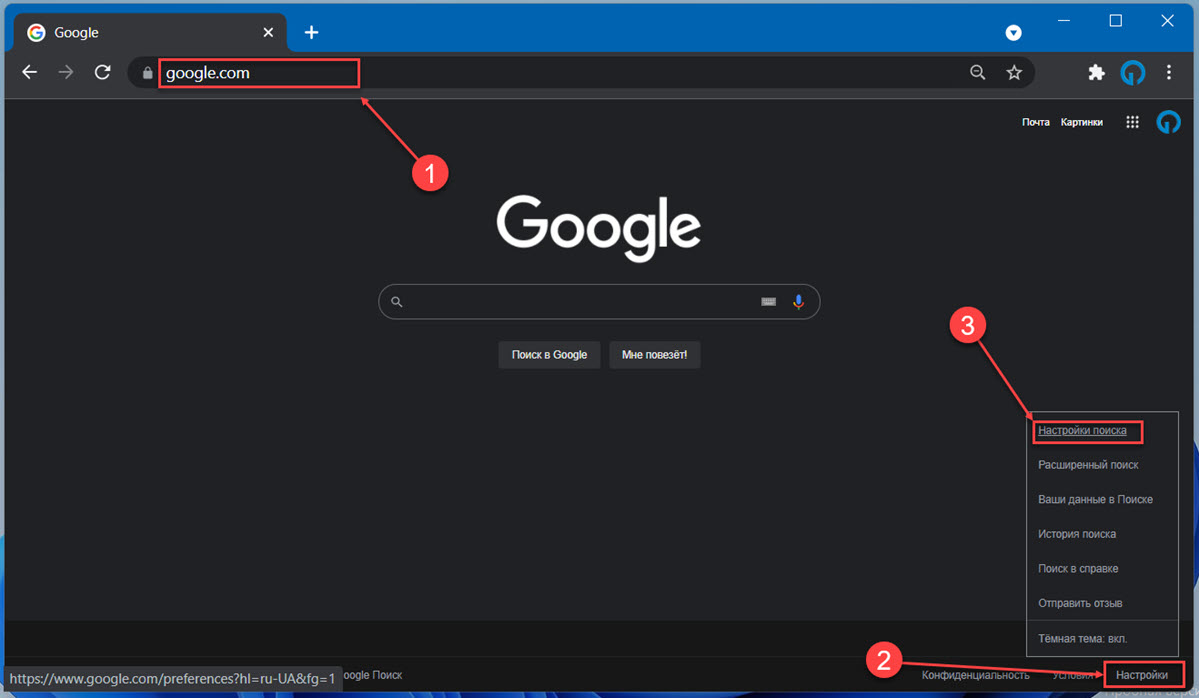Open Chrome's three-dot menu
This screenshot has width=1199, height=698.
coord(1168,73)
